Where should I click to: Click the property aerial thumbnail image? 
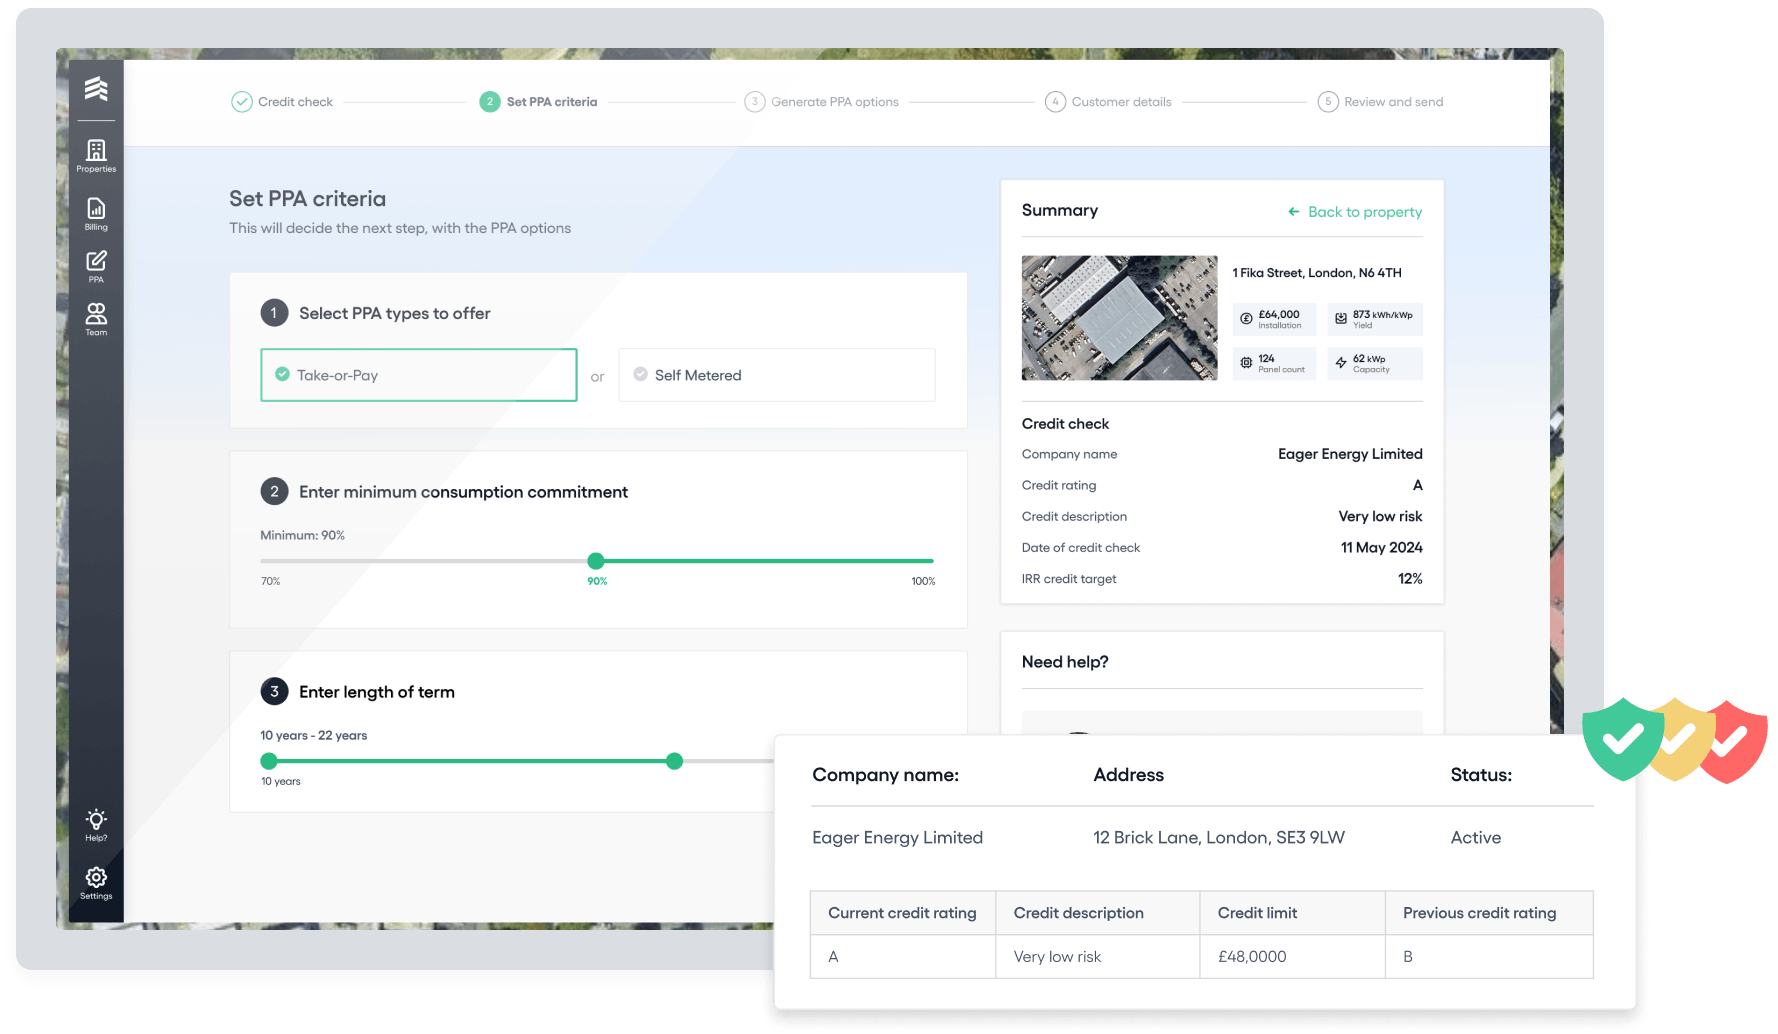tap(1119, 318)
